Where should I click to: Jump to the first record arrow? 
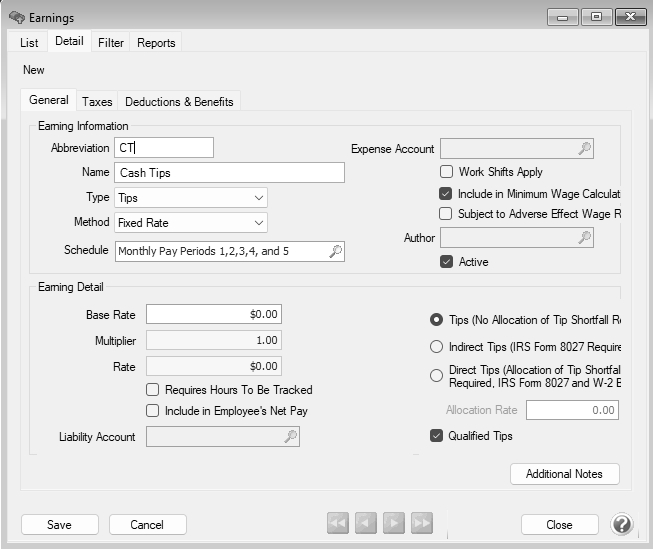click(x=338, y=524)
